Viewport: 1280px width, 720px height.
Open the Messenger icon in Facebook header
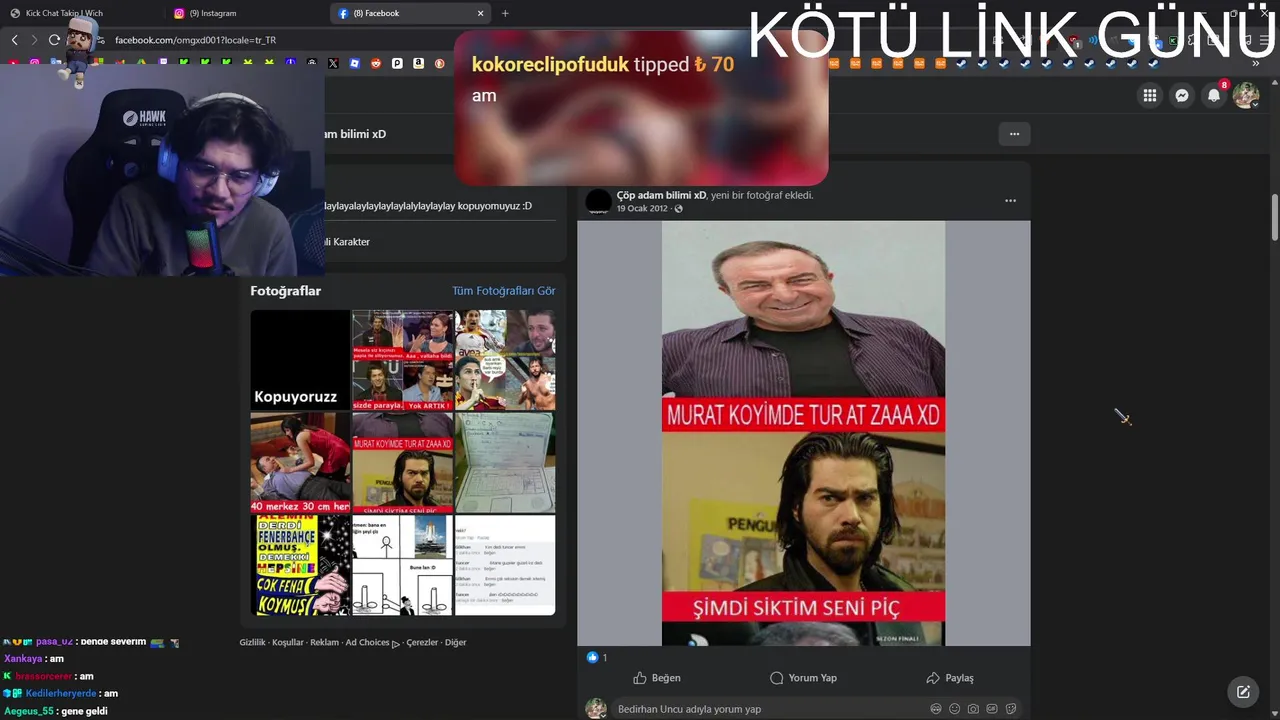[1182, 95]
